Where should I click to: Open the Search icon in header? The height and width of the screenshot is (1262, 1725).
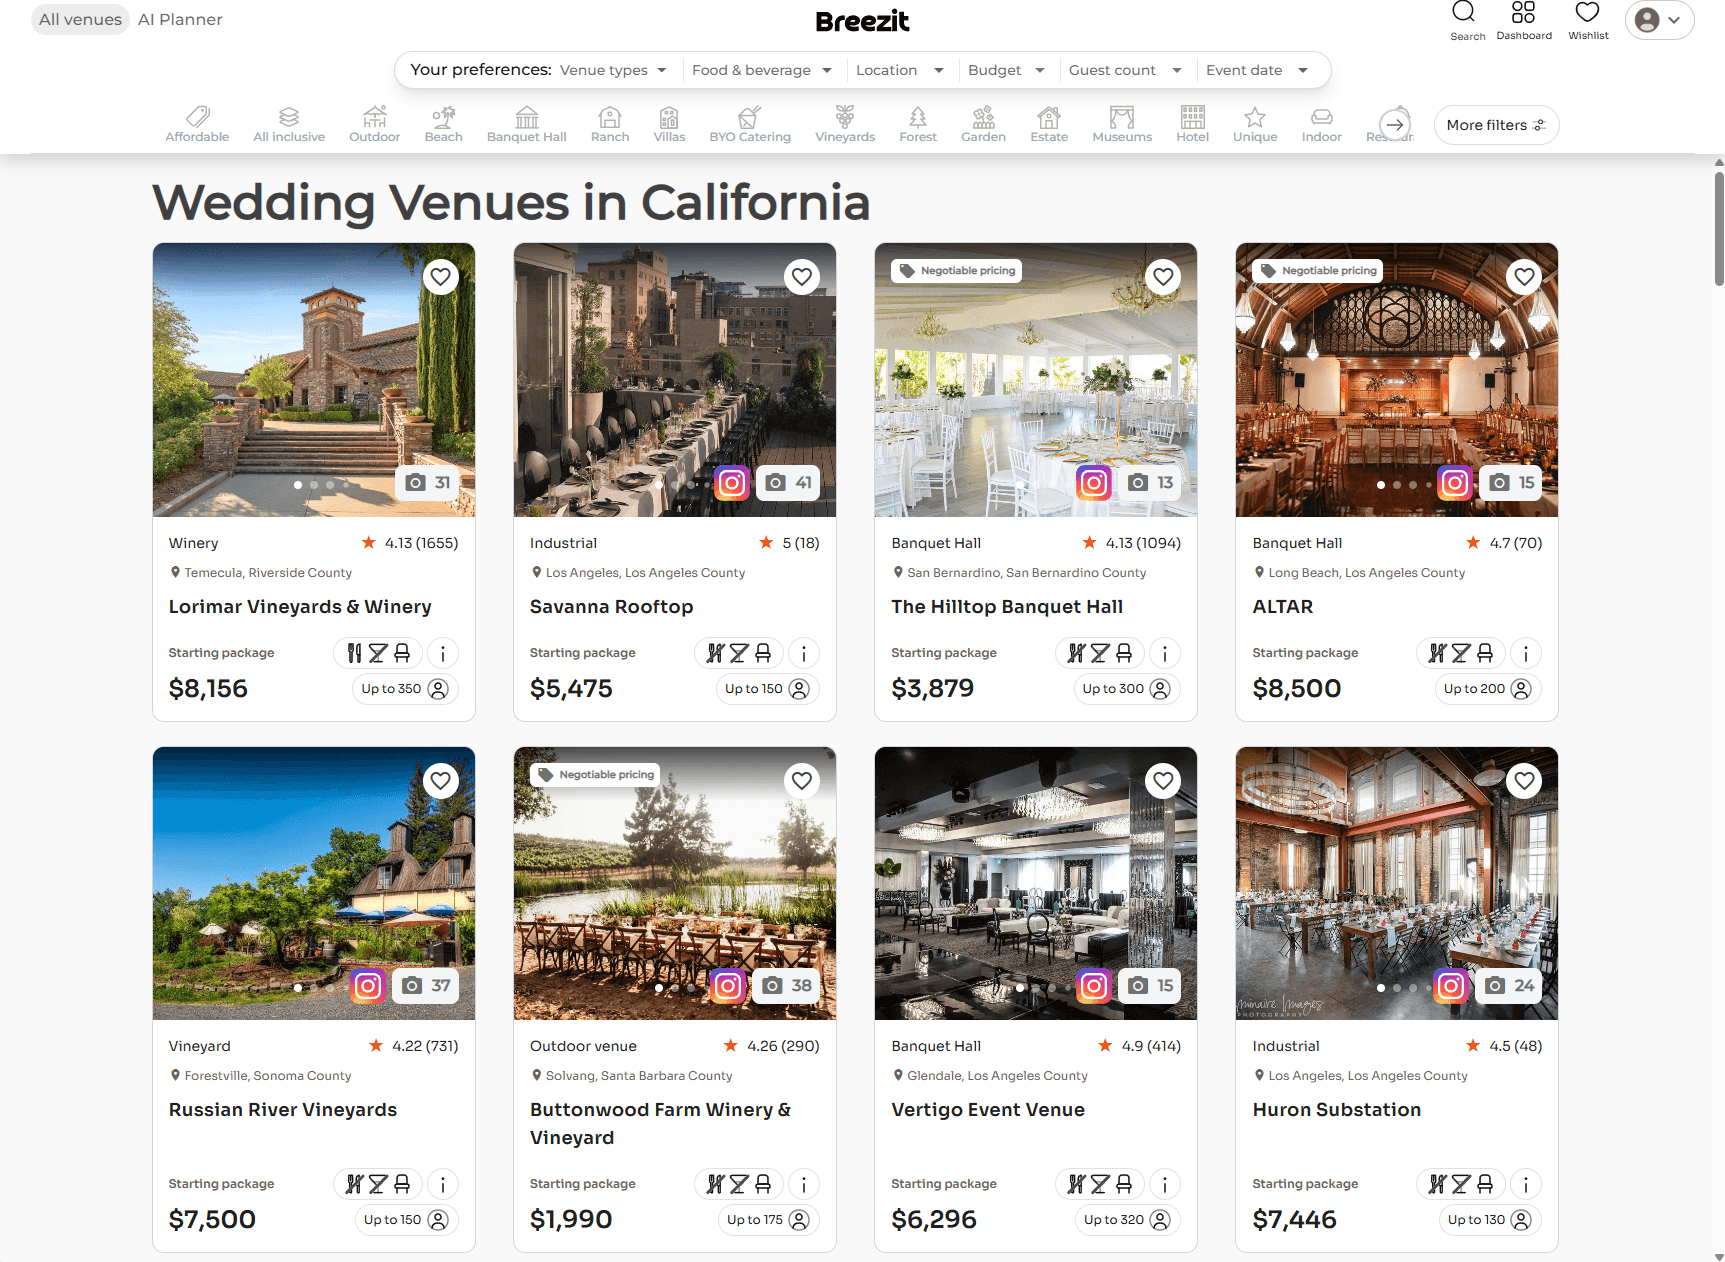tap(1466, 20)
